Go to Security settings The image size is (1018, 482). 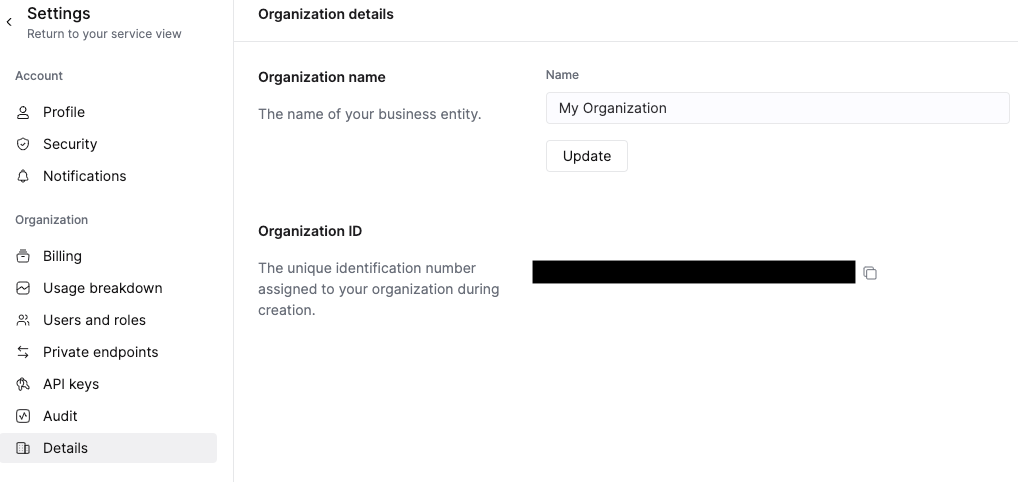(x=70, y=144)
